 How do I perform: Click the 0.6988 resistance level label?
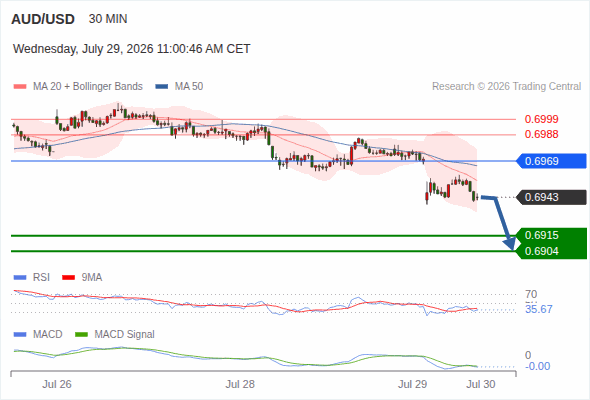pyautogui.click(x=541, y=134)
